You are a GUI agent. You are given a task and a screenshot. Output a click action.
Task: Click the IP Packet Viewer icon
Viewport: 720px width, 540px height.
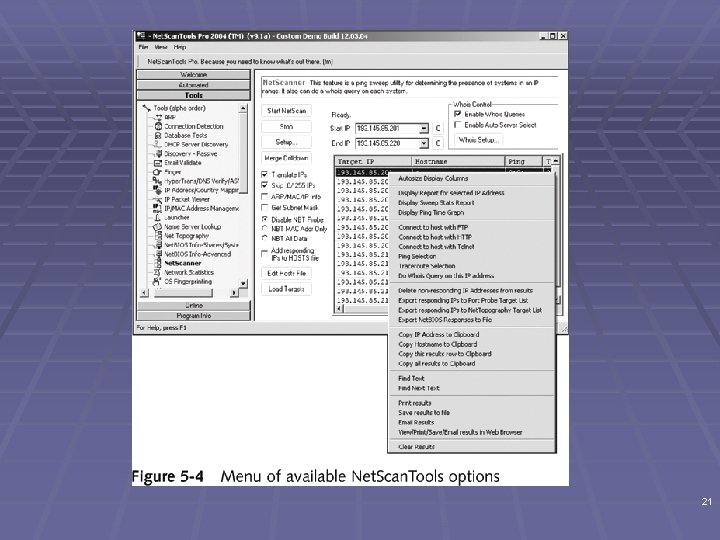tap(158, 199)
